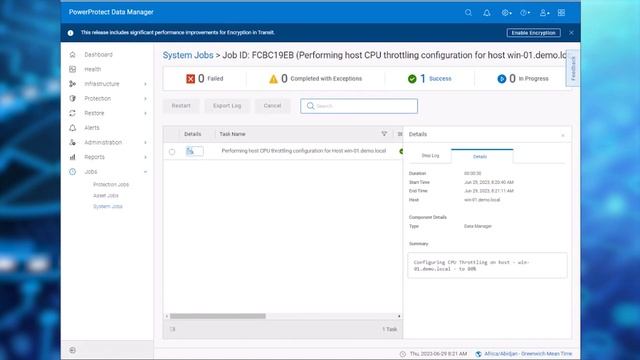Click the Reports chart icon
This screenshot has height=360, width=640.
(73, 157)
